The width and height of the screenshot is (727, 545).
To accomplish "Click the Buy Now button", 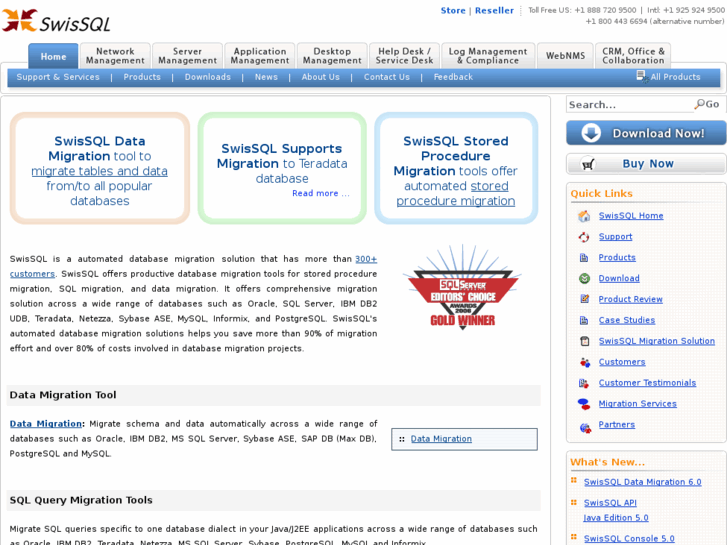I will 646,164.
